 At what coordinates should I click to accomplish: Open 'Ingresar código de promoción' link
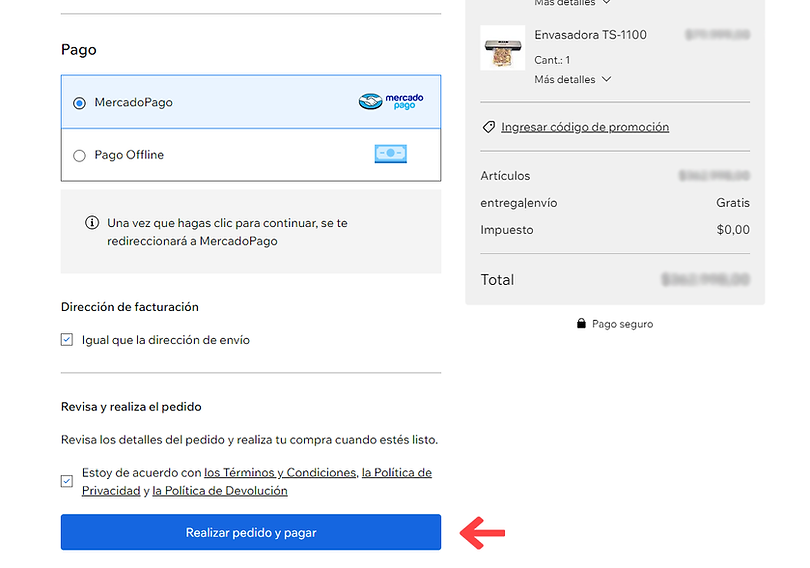tap(585, 127)
